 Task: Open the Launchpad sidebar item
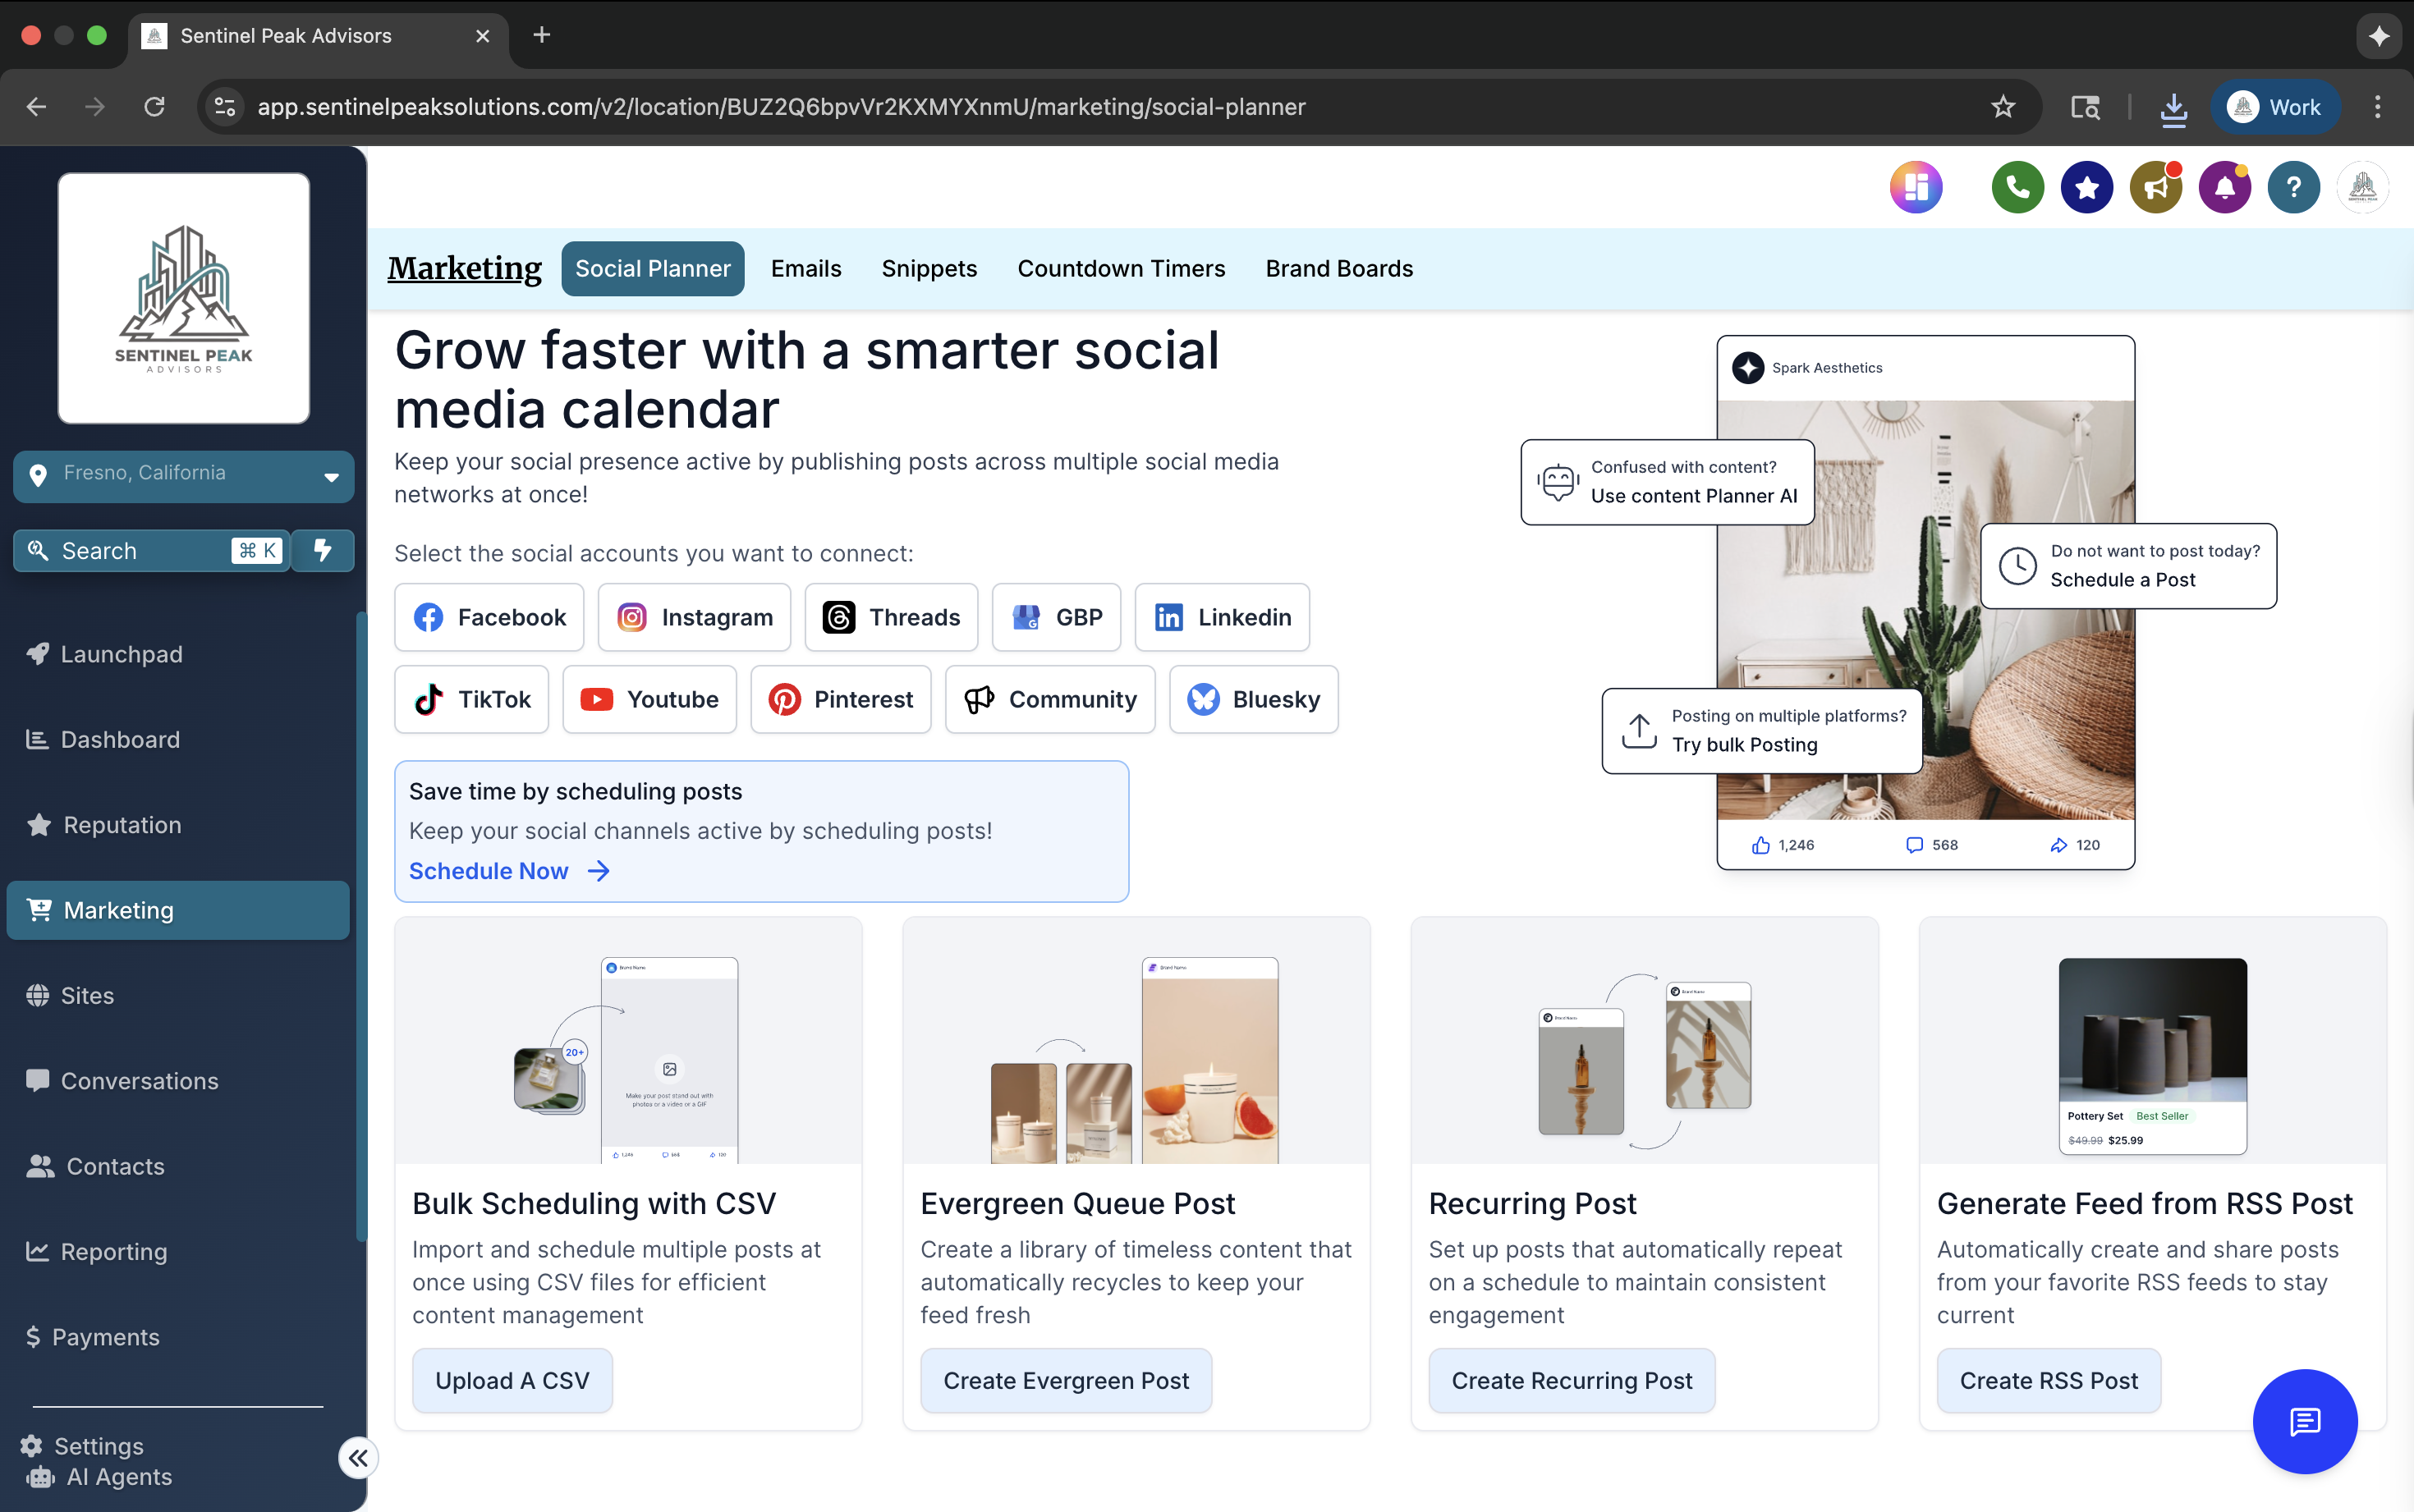[x=120, y=654]
